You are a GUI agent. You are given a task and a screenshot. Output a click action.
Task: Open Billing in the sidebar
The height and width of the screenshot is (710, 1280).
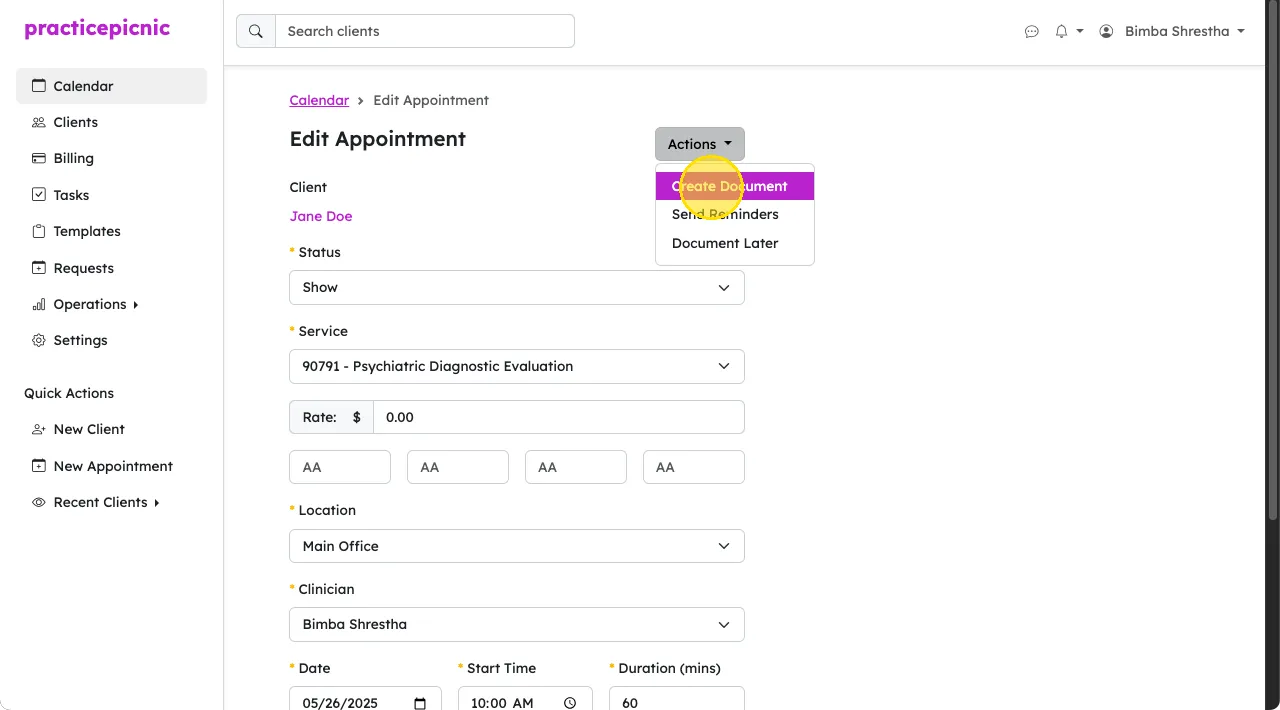[x=111, y=158]
